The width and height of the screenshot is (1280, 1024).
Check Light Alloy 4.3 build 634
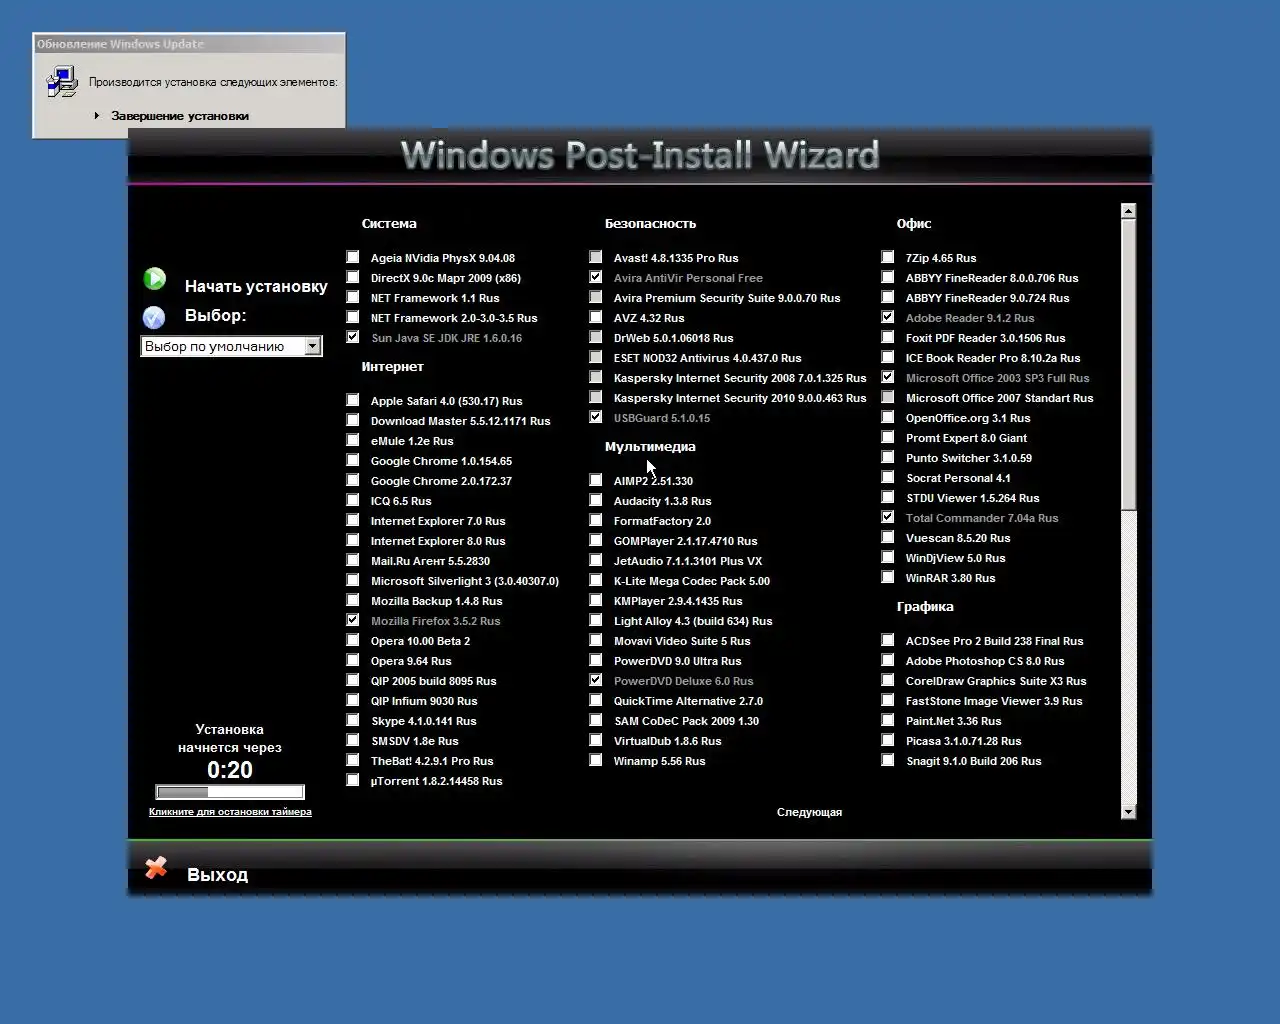[596, 620]
